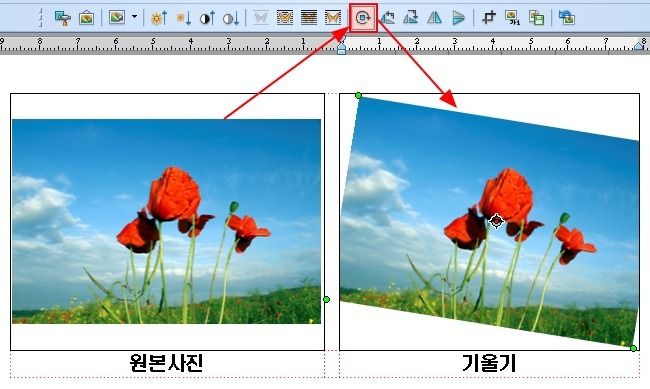Click the paint roller style-copy icon
This screenshot has width=650, height=389.
click(x=63, y=18)
